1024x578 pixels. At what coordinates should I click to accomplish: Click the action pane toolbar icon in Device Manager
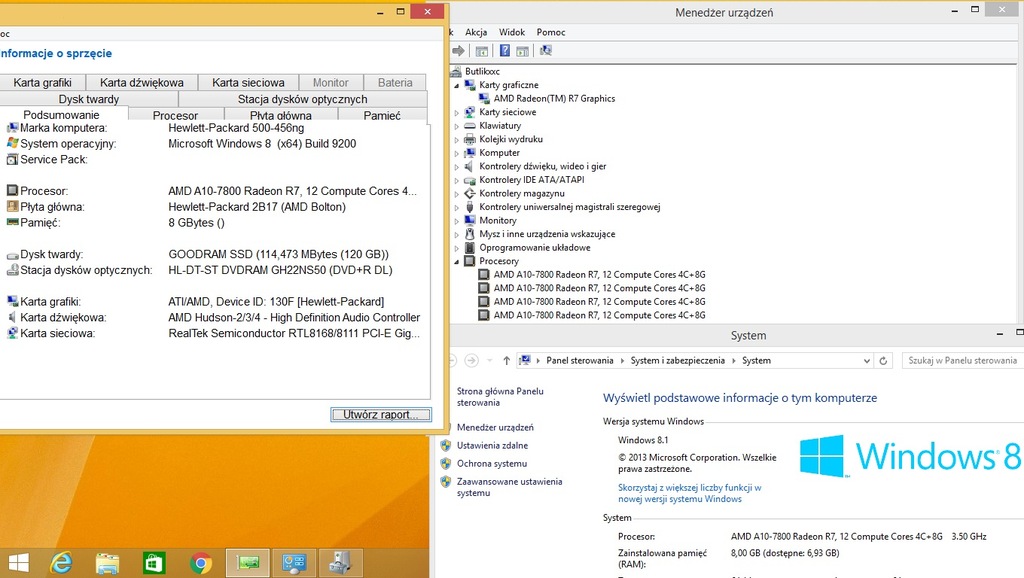pos(522,51)
